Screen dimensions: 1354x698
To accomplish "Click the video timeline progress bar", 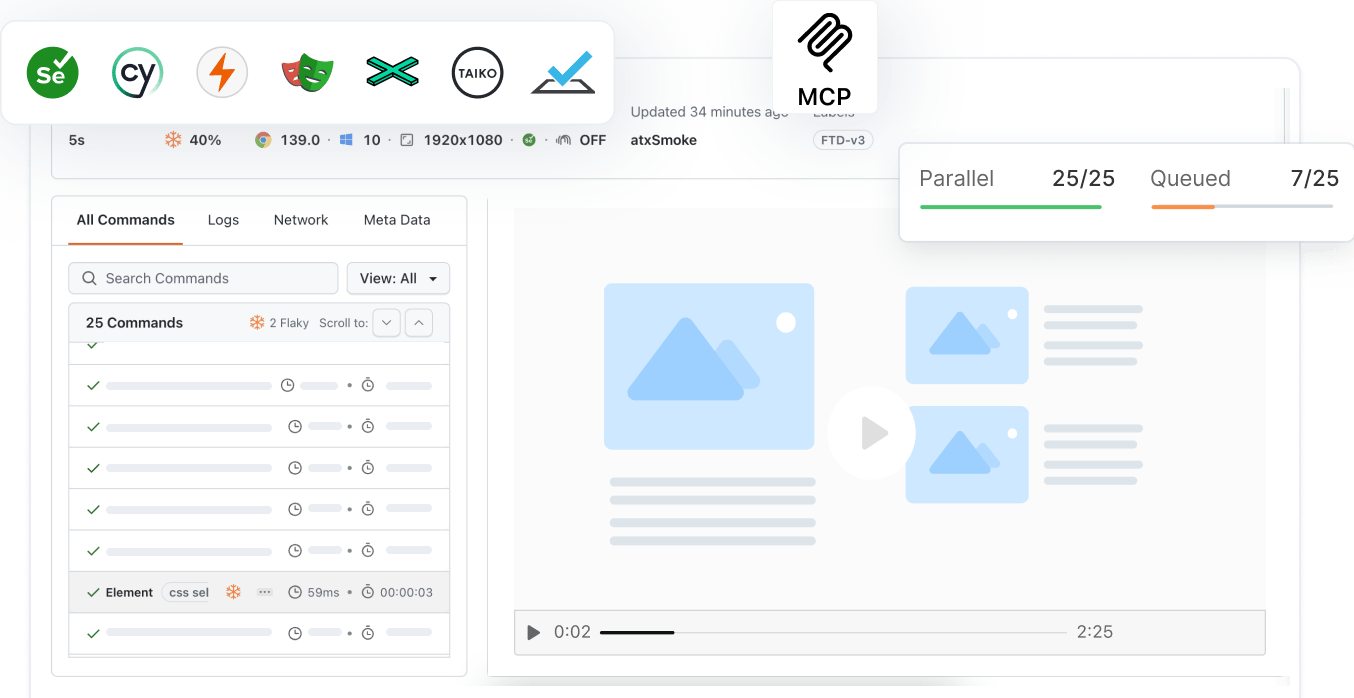I will pos(832,632).
